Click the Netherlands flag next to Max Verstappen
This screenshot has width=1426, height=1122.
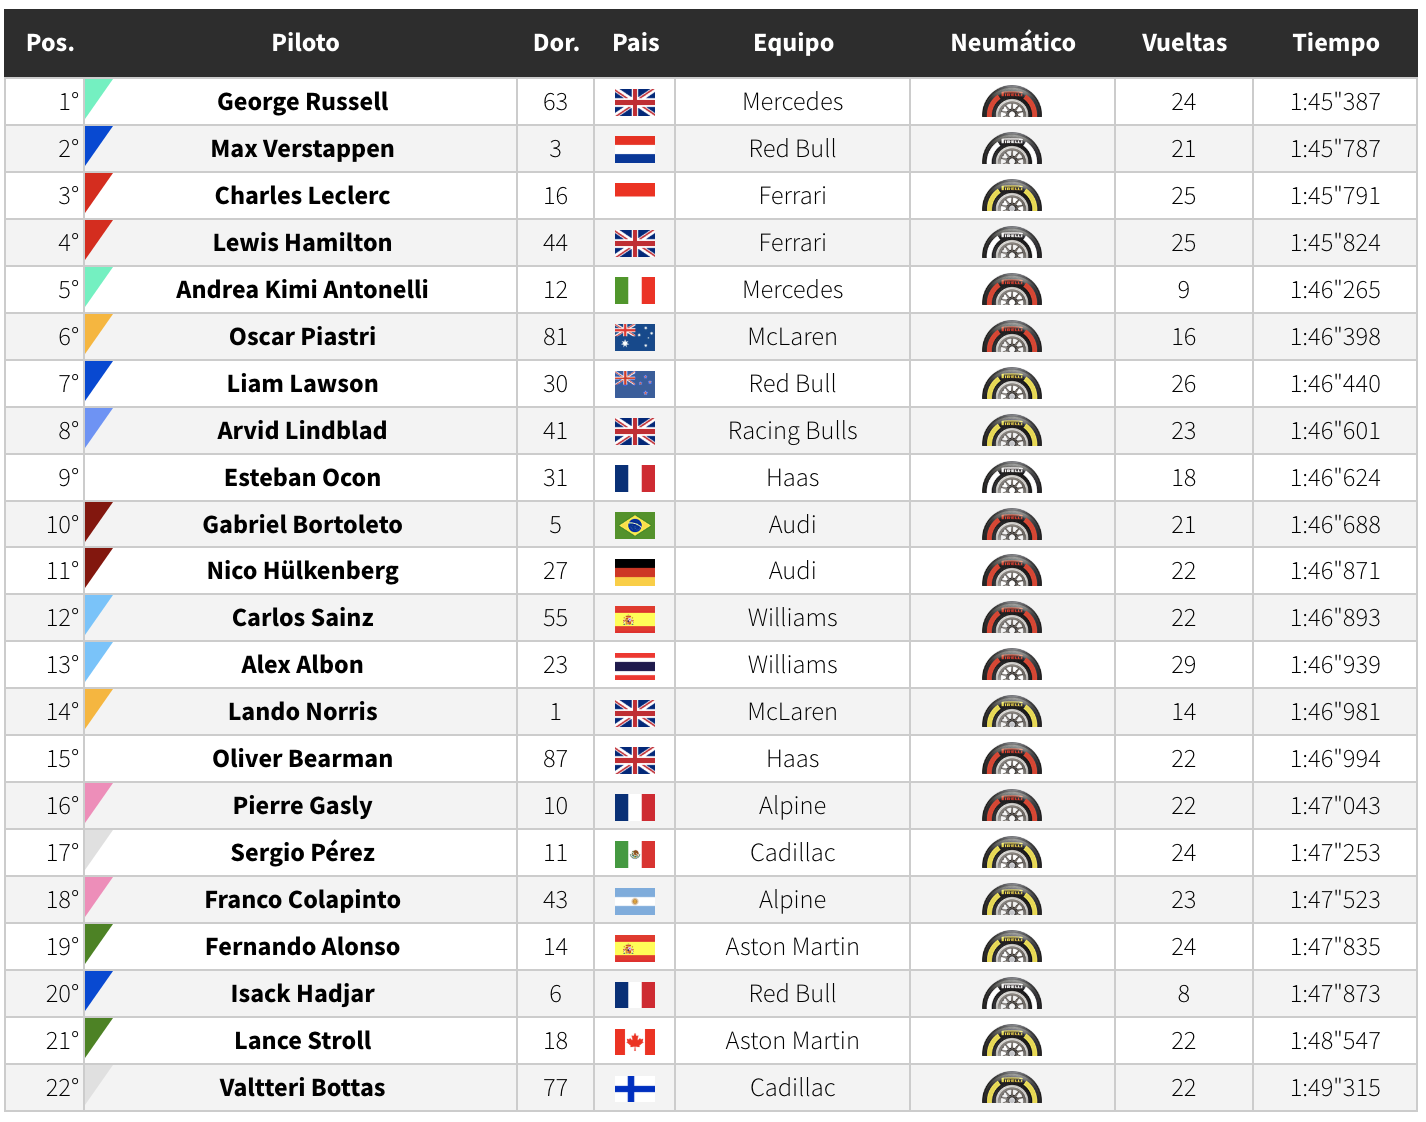pos(634,149)
